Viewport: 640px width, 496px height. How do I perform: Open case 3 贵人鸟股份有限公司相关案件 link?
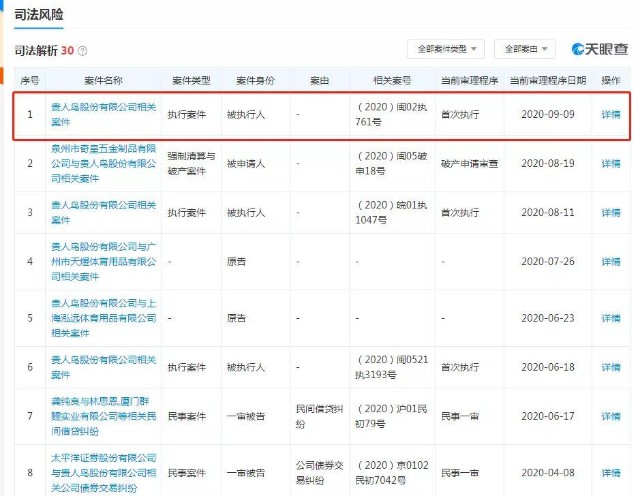tap(104, 212)
